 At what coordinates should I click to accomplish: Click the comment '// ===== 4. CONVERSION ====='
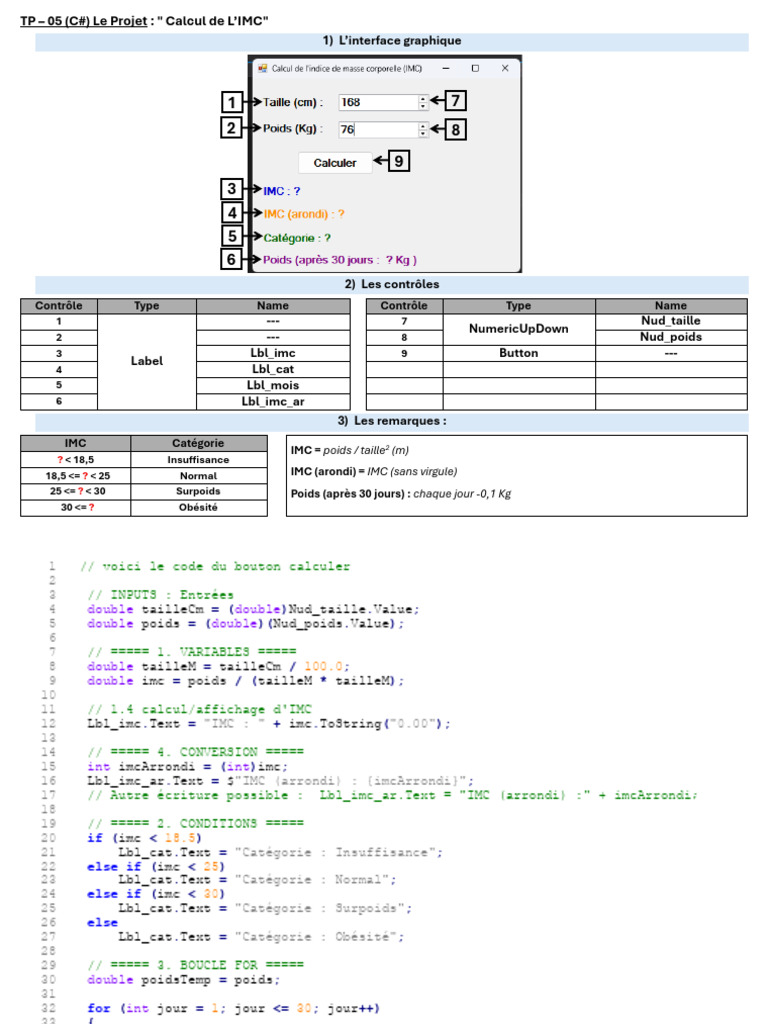pyautogui.click(x=196, y=752)
